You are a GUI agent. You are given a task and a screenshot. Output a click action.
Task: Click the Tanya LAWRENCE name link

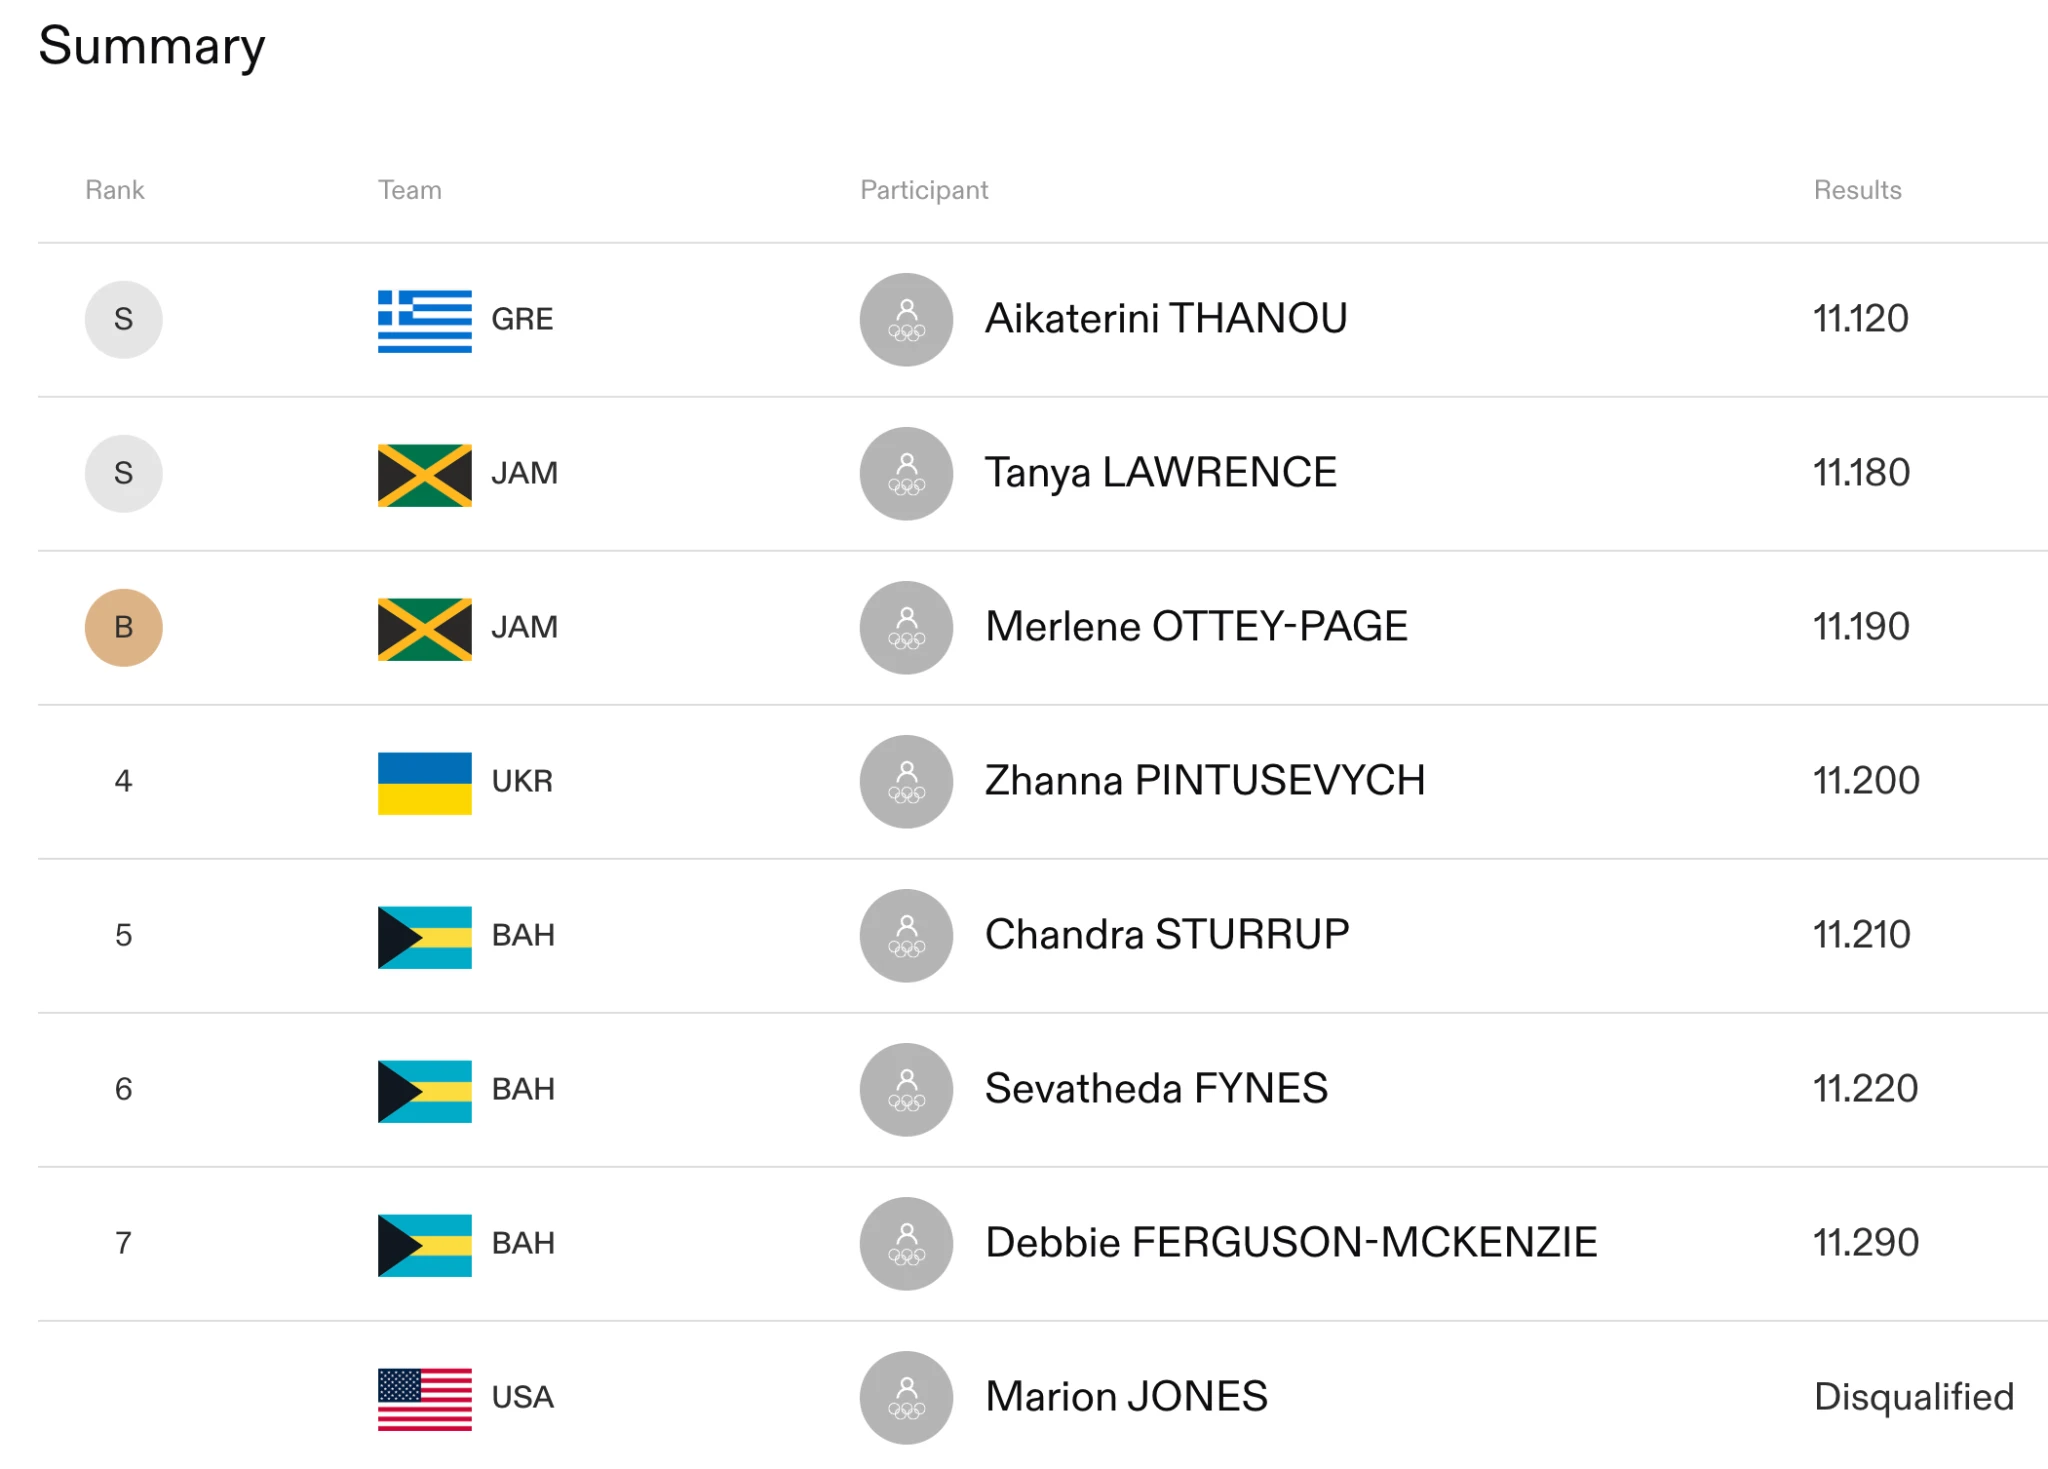click(1160, 474)
